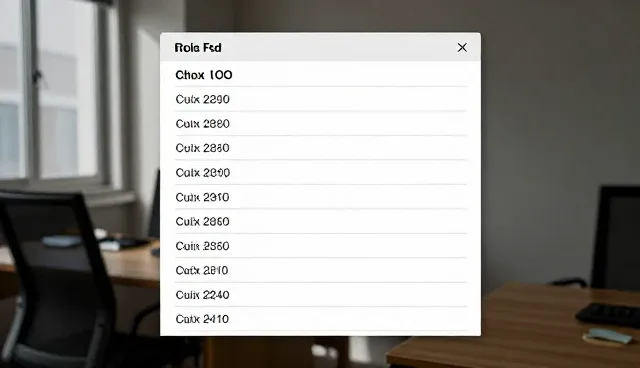Select the Cuix 2310 list item
The image size is (640, 368).
point(320,197)
